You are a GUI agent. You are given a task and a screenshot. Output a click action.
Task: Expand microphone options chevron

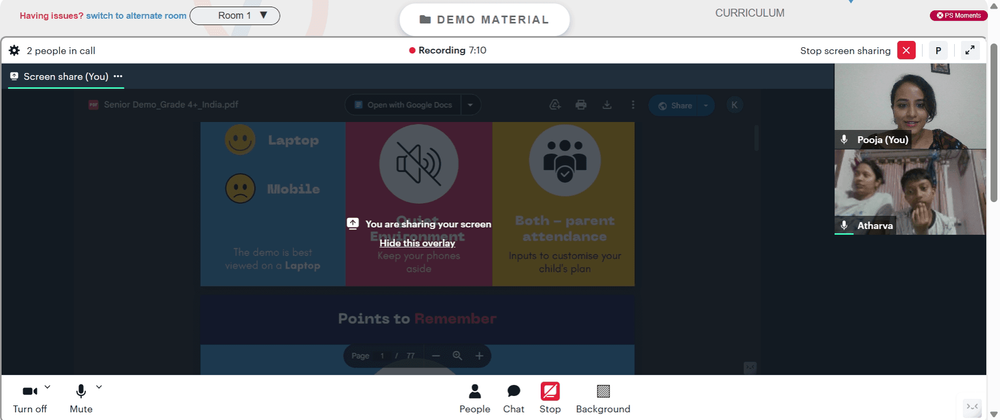[98, 387]
